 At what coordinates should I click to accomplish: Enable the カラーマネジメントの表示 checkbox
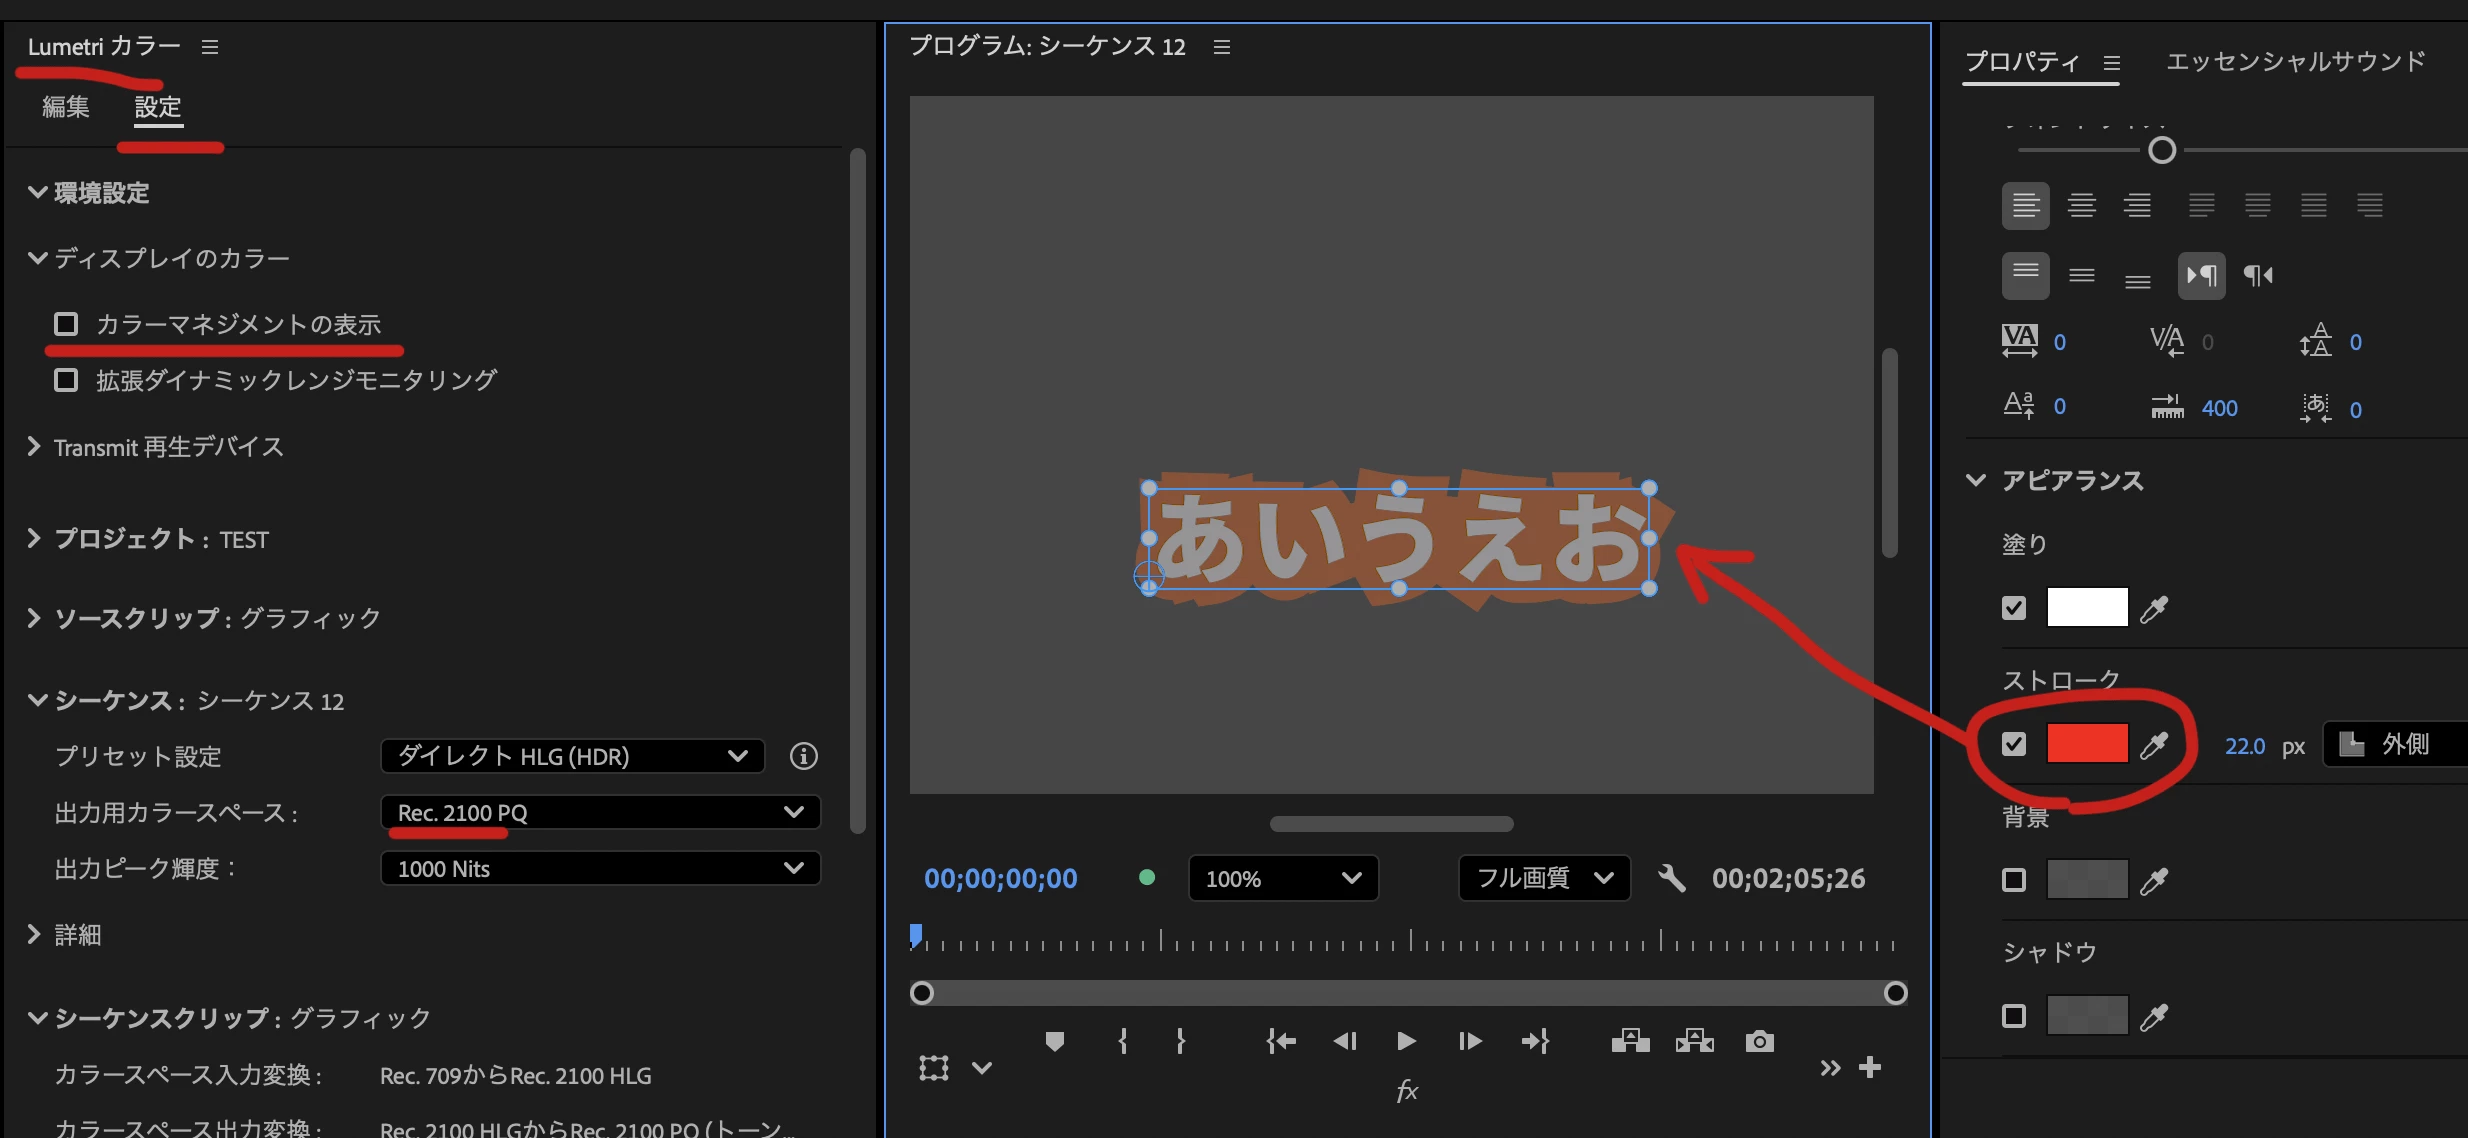point(66,324)
